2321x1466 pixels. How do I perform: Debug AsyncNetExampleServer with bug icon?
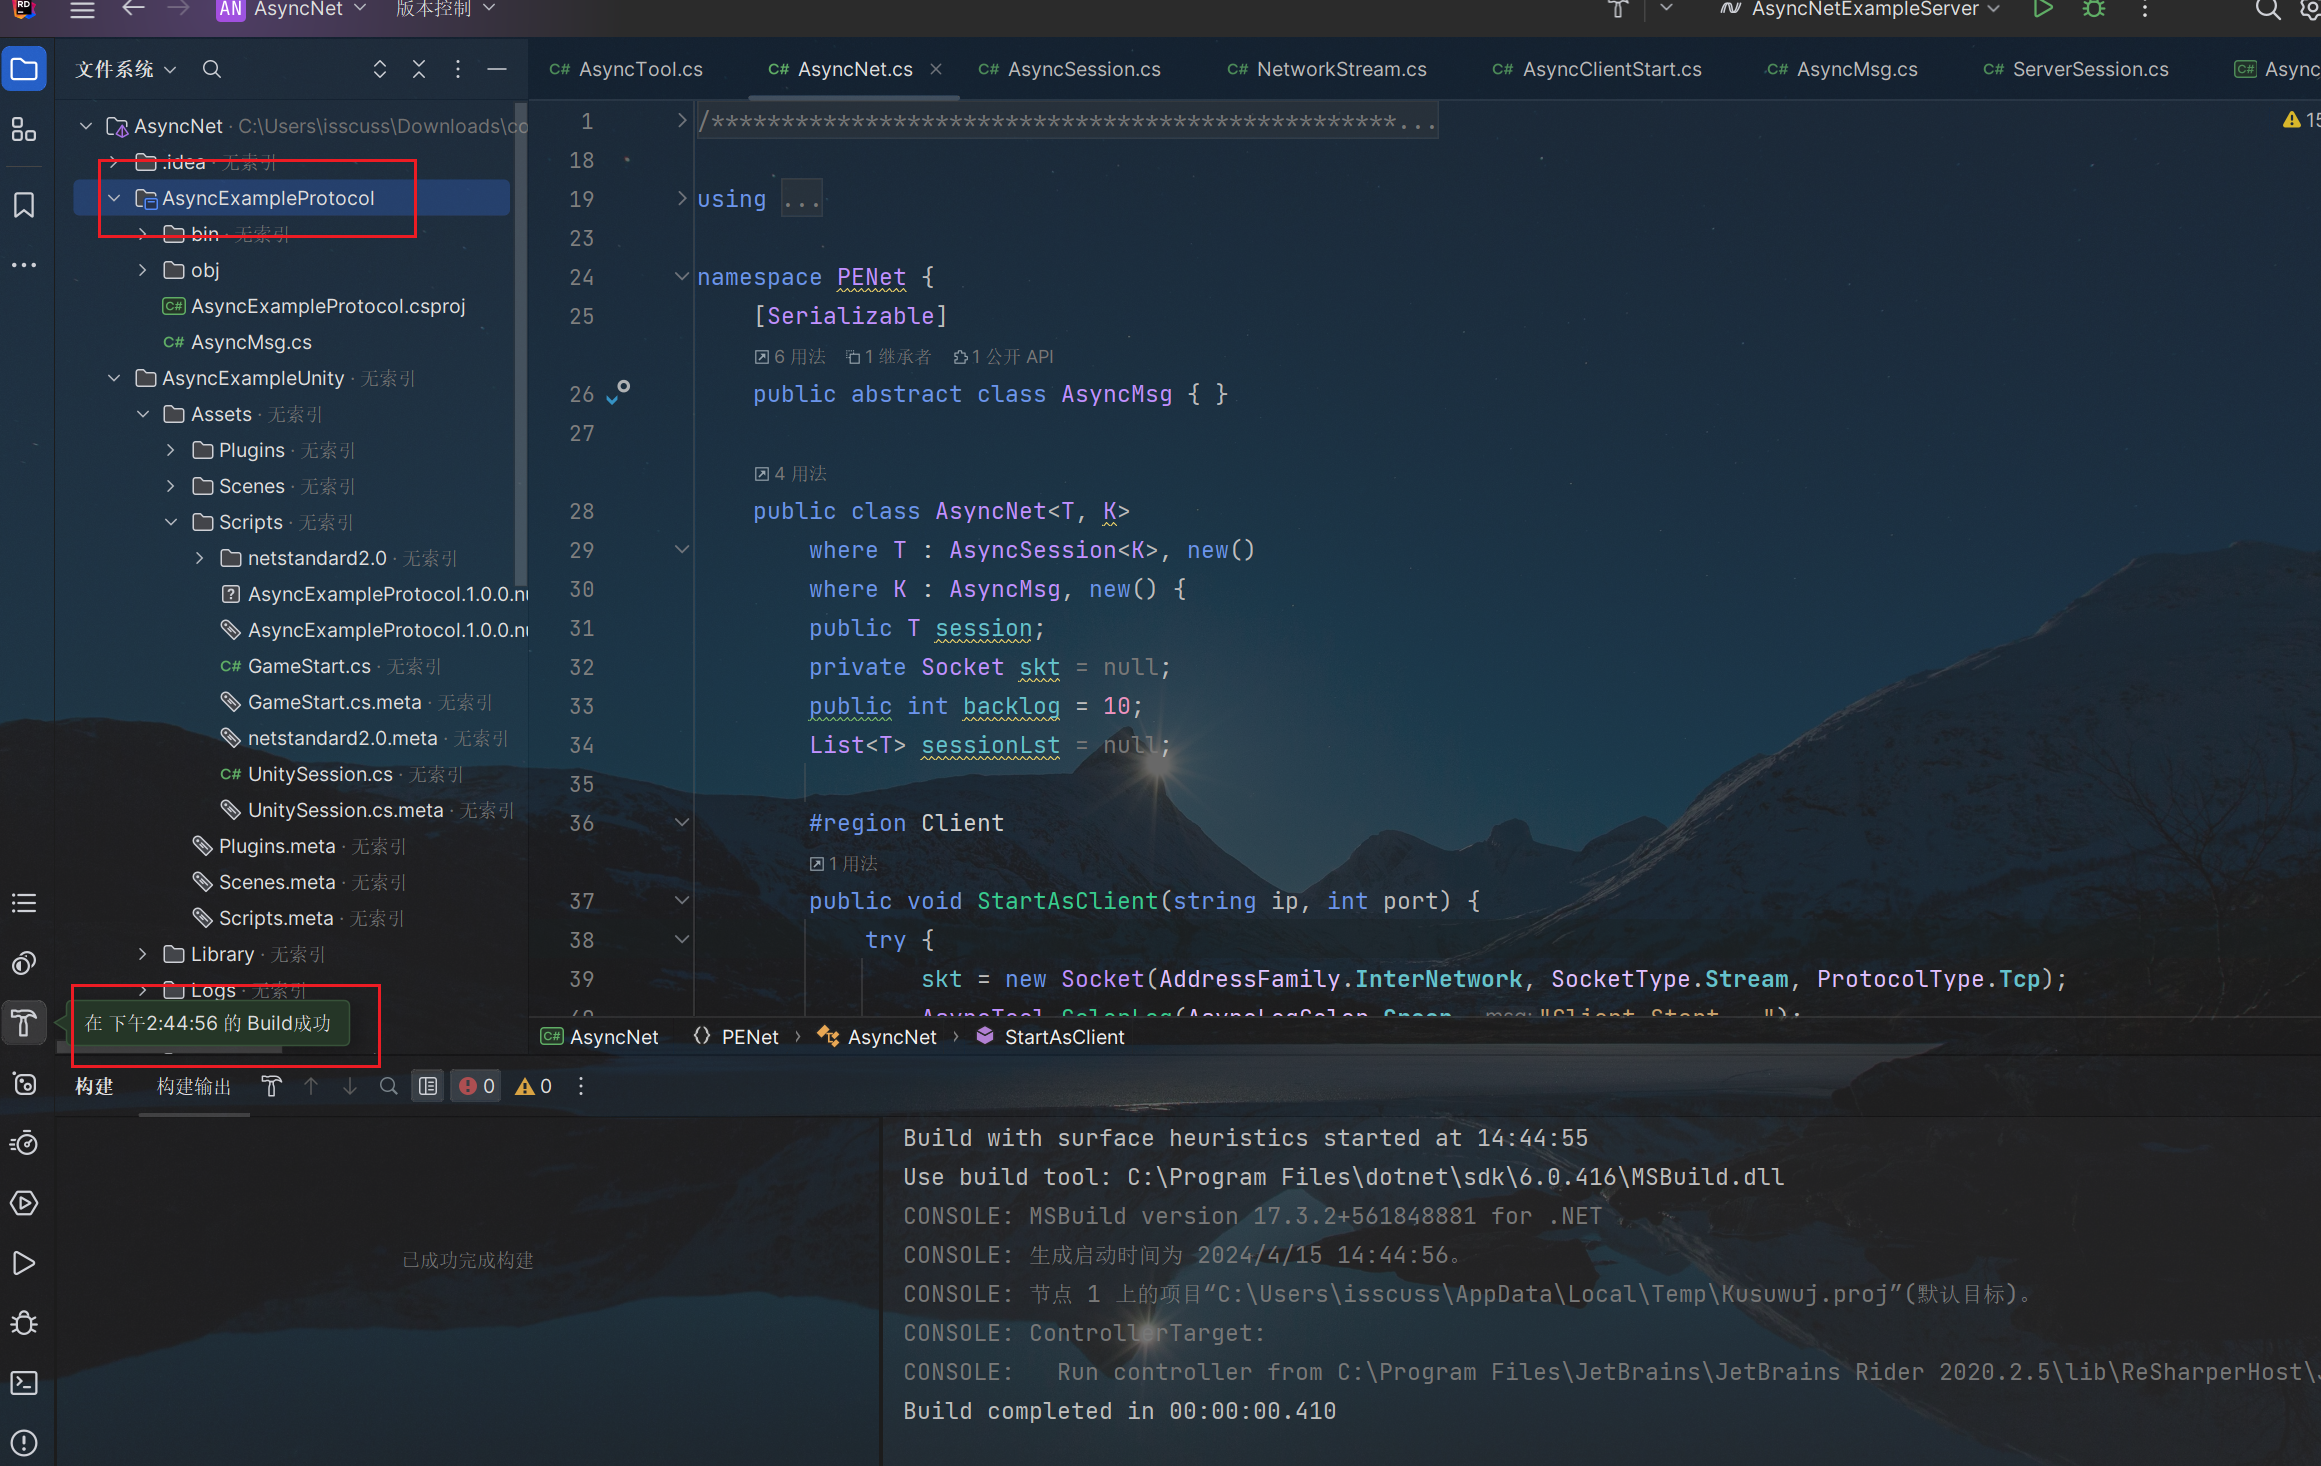tap(2093, 10)
